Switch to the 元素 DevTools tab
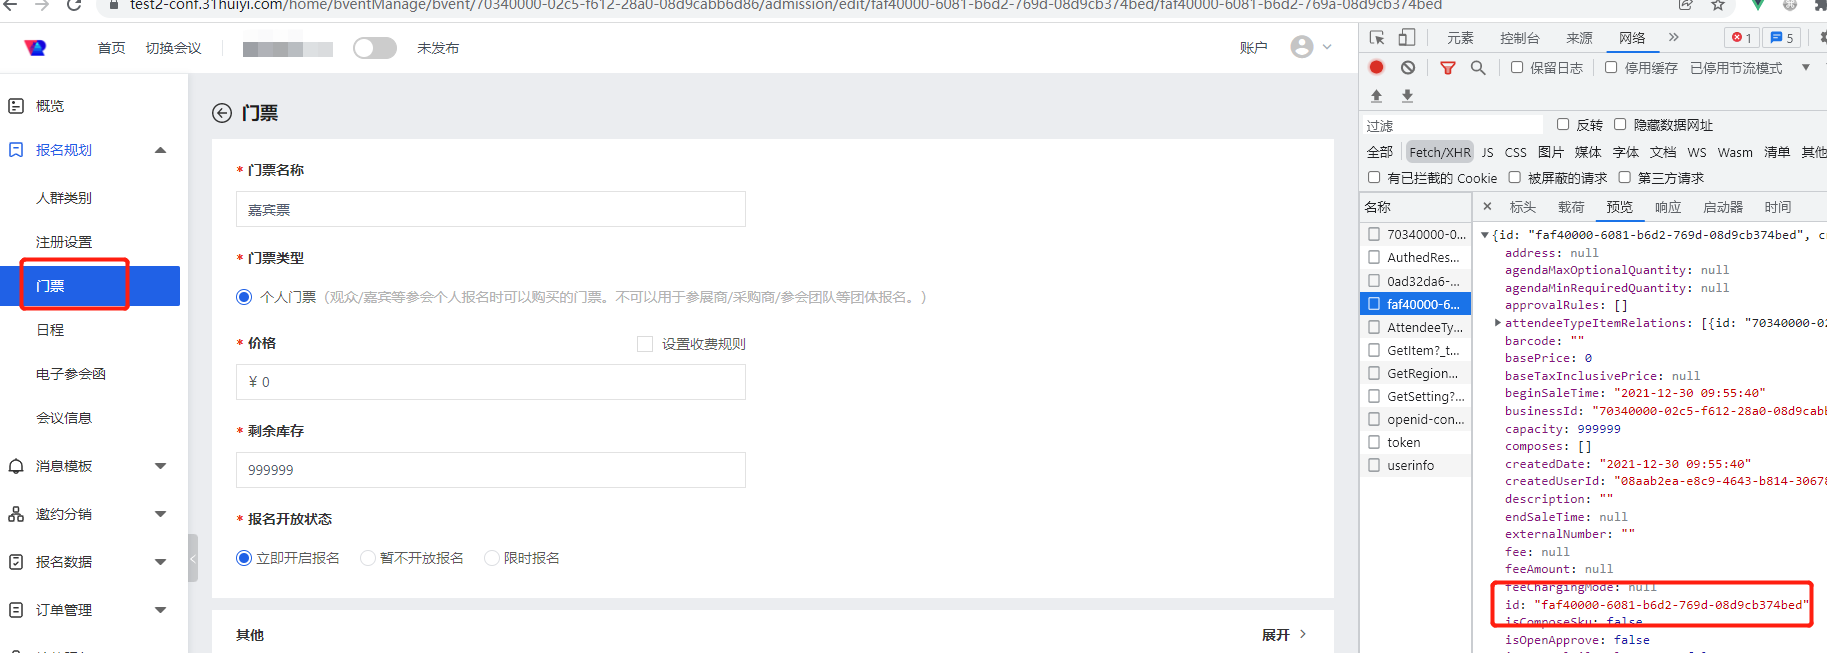Viewport: 1827px width, 653px height. 1460,38
